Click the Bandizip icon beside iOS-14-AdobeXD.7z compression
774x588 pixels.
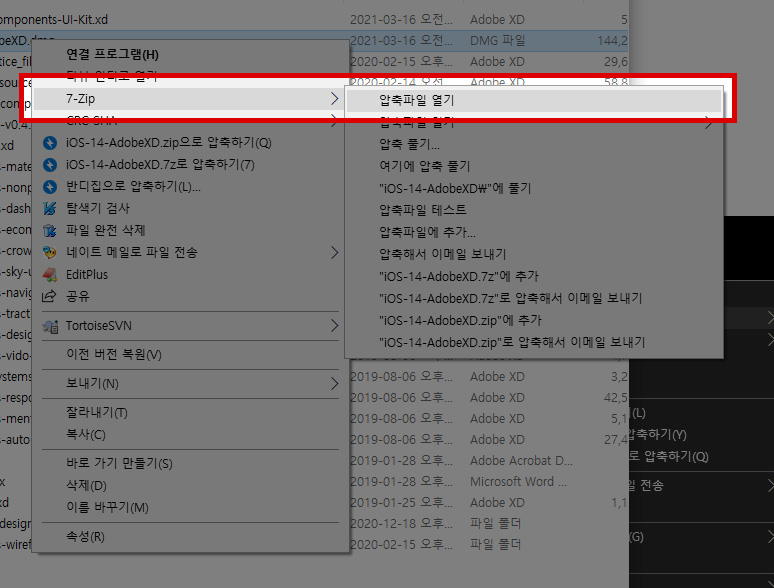click(50, 164)
